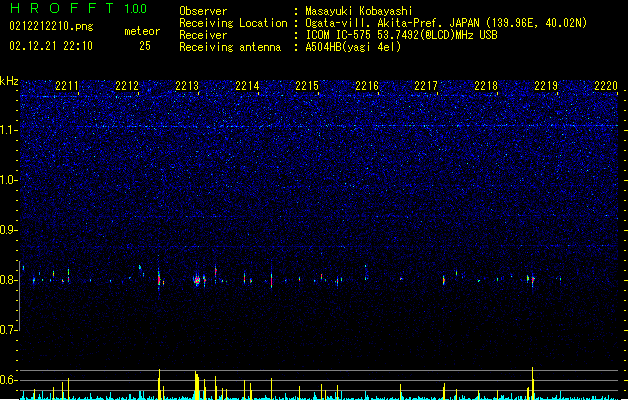Click the HROFFT program title text

(x=62, y=8)
